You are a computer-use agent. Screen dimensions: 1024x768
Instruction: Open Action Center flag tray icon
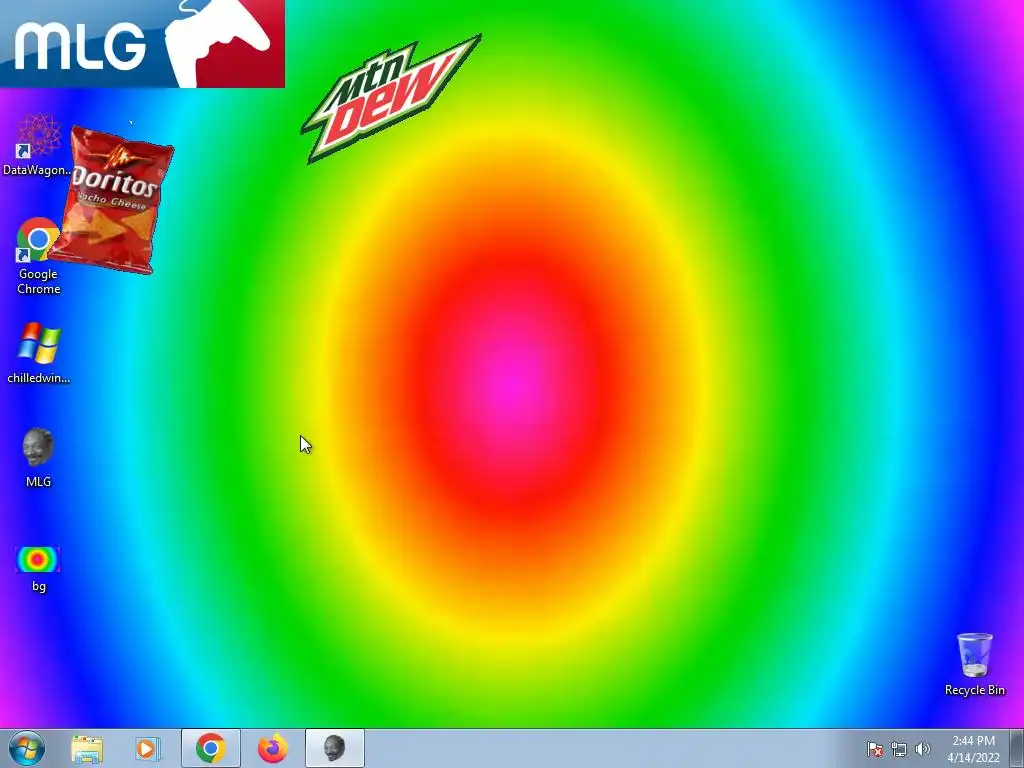[x=875, y=749]
